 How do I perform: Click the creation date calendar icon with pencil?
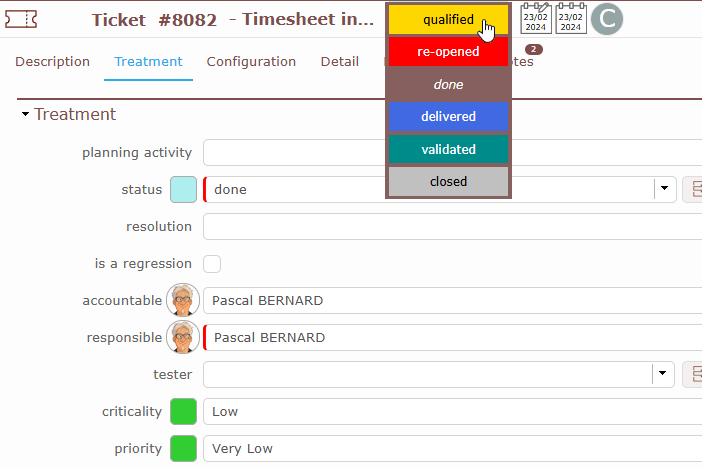tap(536, 19)
